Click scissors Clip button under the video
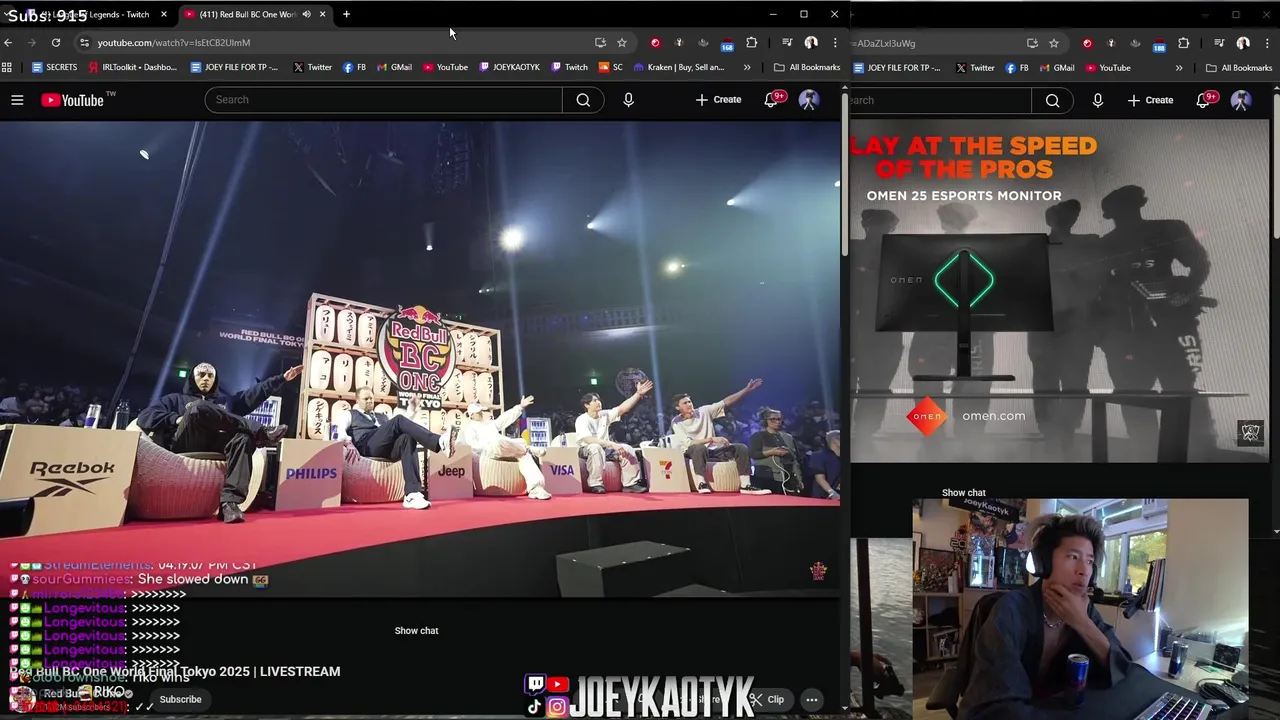1280x720 pixels. click(768, 700)
